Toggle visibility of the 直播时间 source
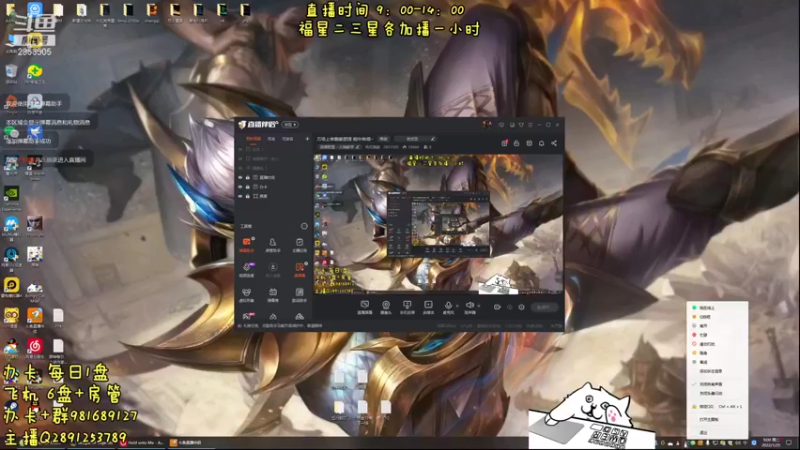 240,178
